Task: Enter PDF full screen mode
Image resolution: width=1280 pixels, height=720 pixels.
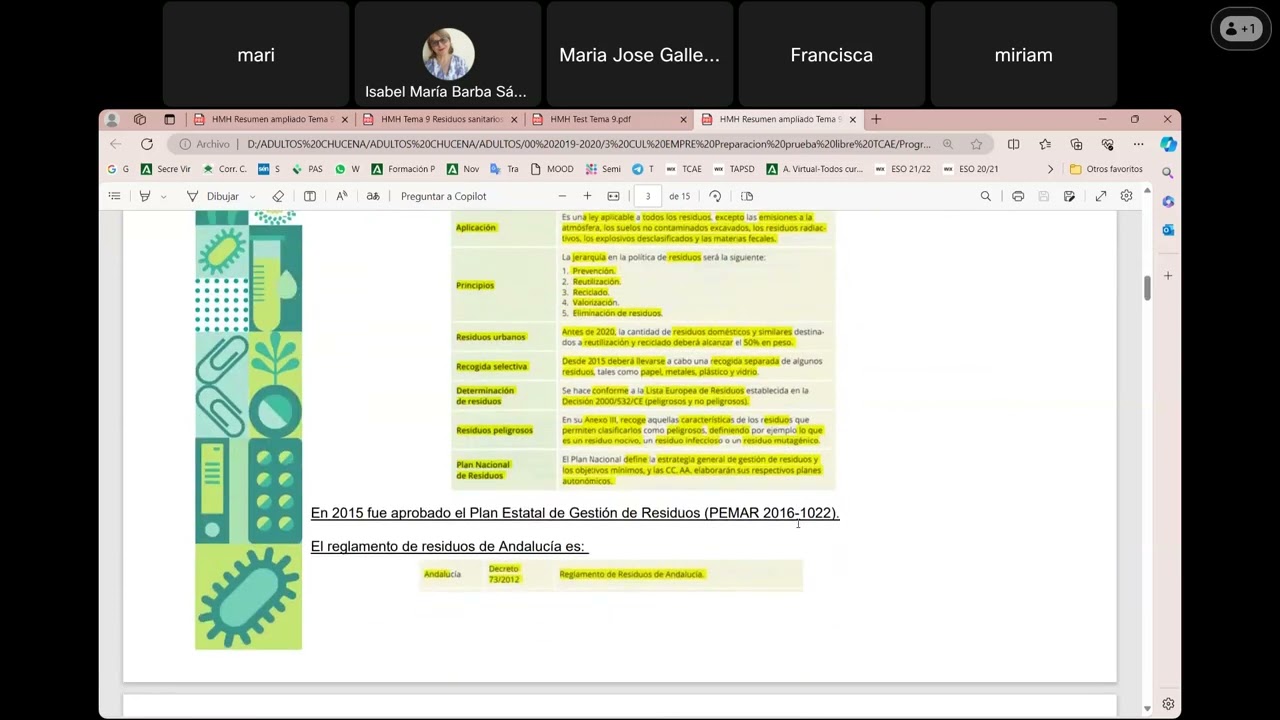Action: pos(1101,196)
